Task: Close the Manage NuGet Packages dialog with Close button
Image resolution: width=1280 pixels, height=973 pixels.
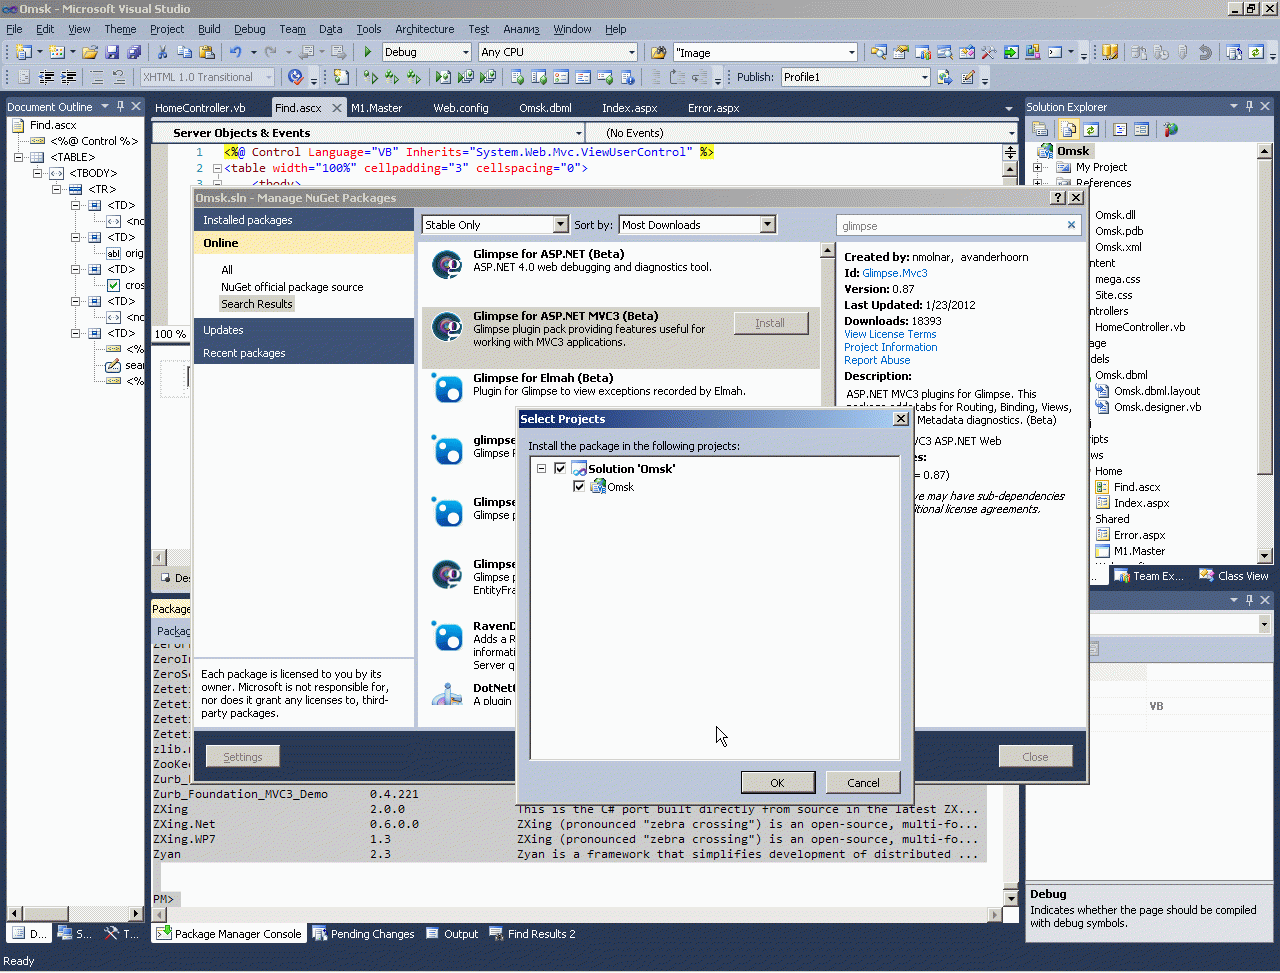Action: coord(1035,757)
